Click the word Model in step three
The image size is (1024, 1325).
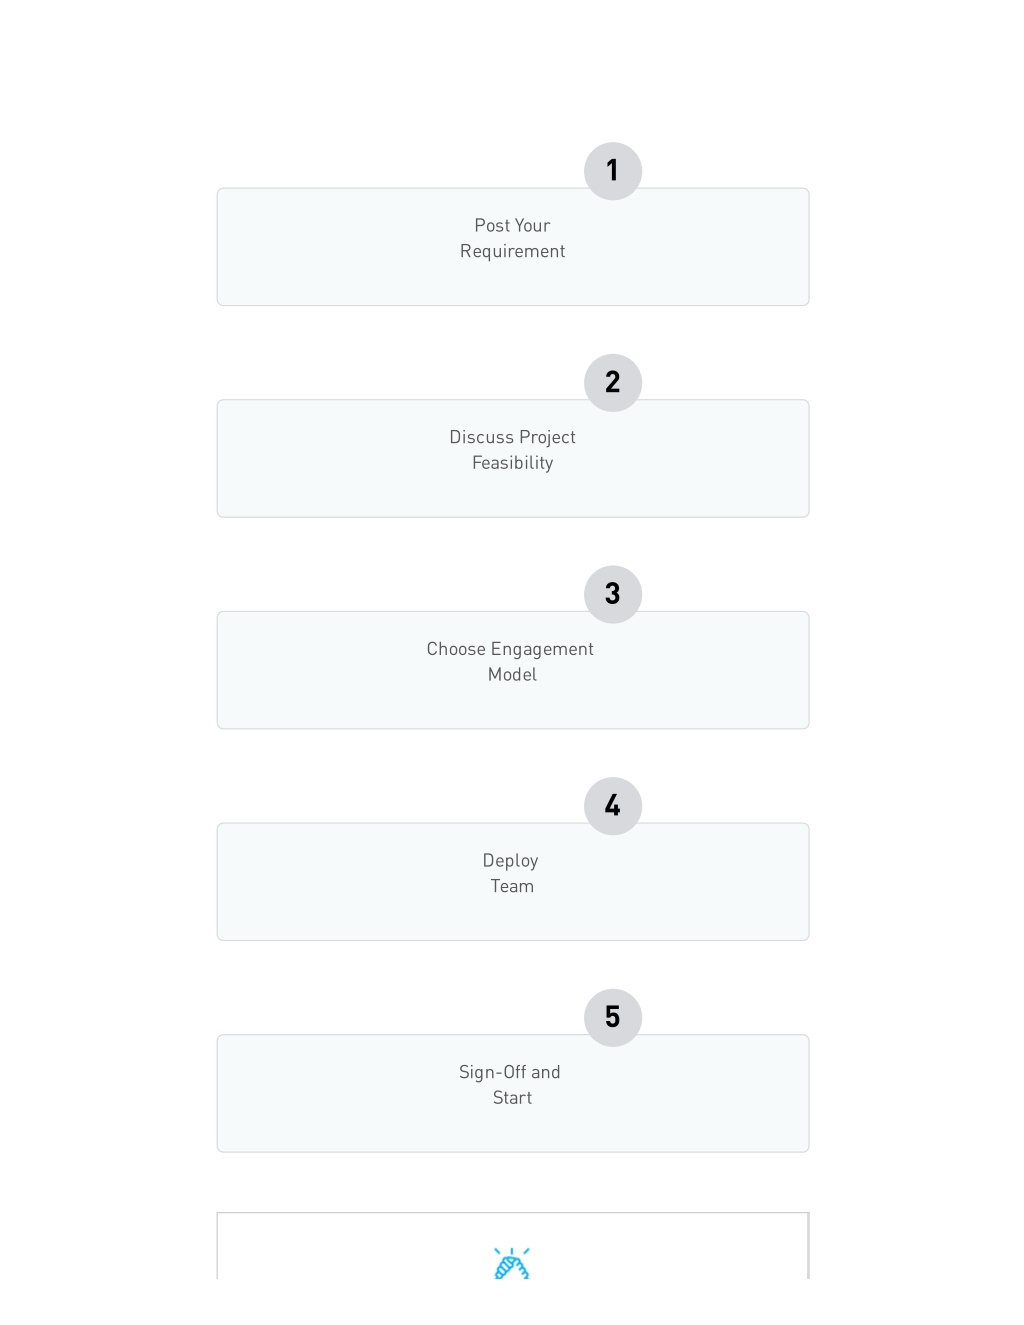(x=513, y=675)
